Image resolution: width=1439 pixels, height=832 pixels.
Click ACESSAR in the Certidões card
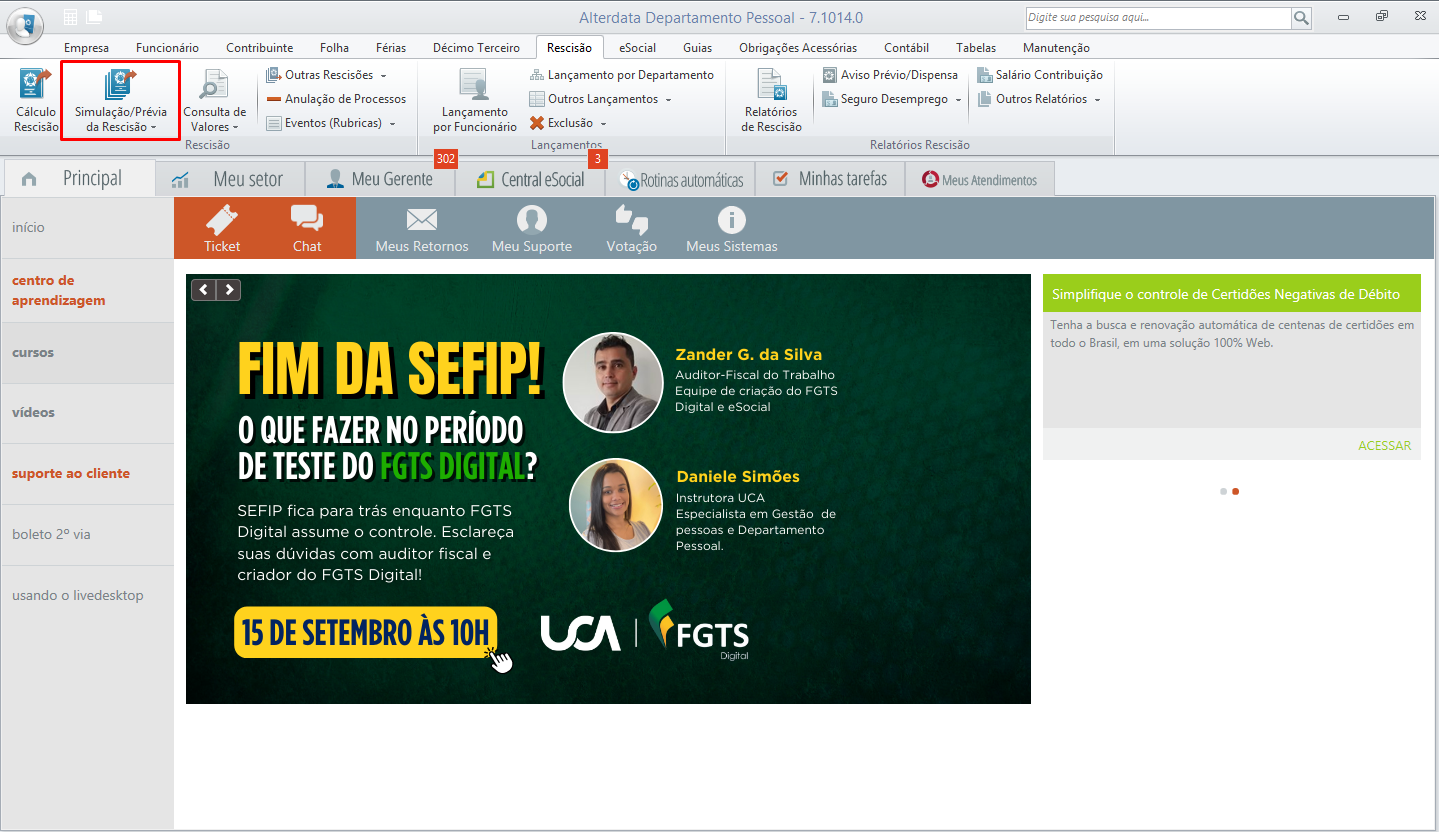tap(1384, 445)
